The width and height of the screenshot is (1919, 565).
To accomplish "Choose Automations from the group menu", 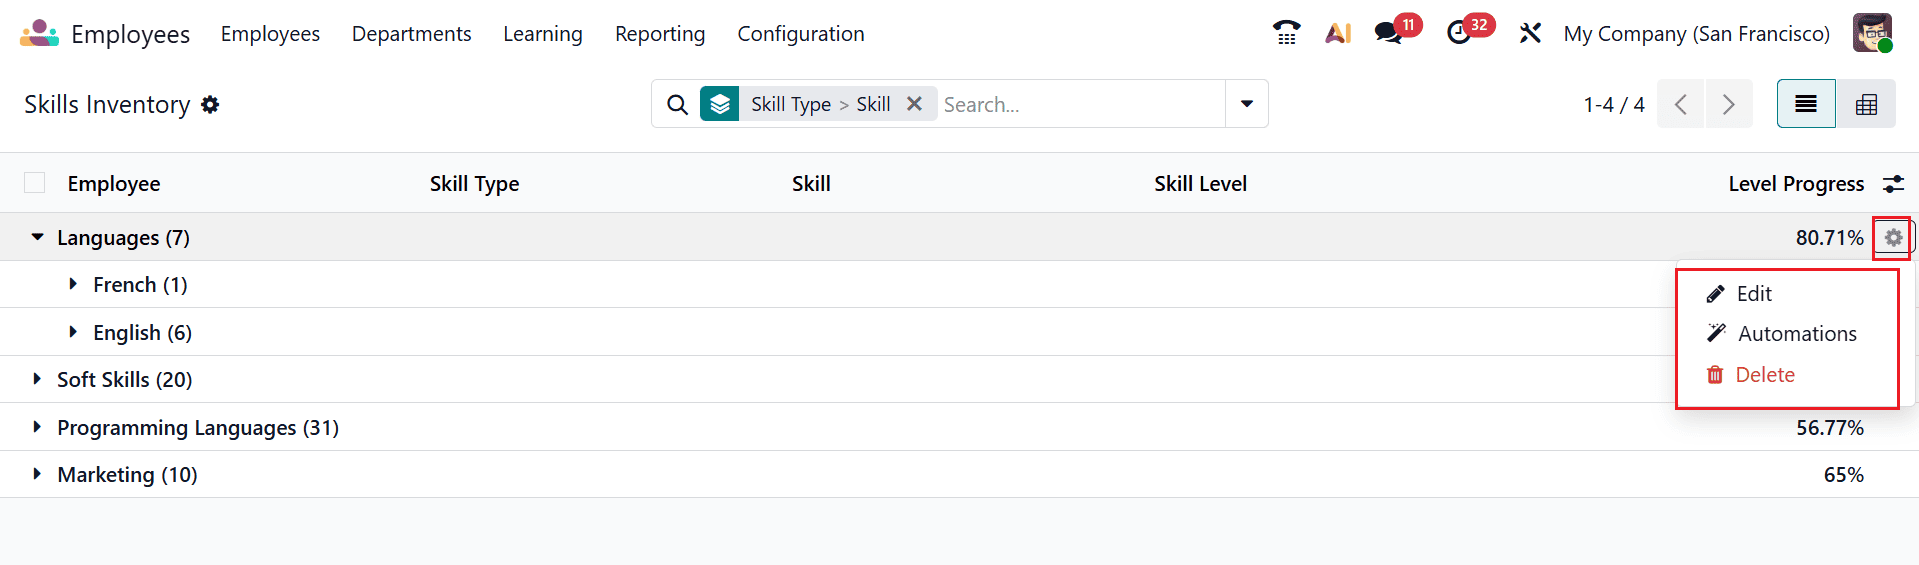I will [x=1797, y=333].
